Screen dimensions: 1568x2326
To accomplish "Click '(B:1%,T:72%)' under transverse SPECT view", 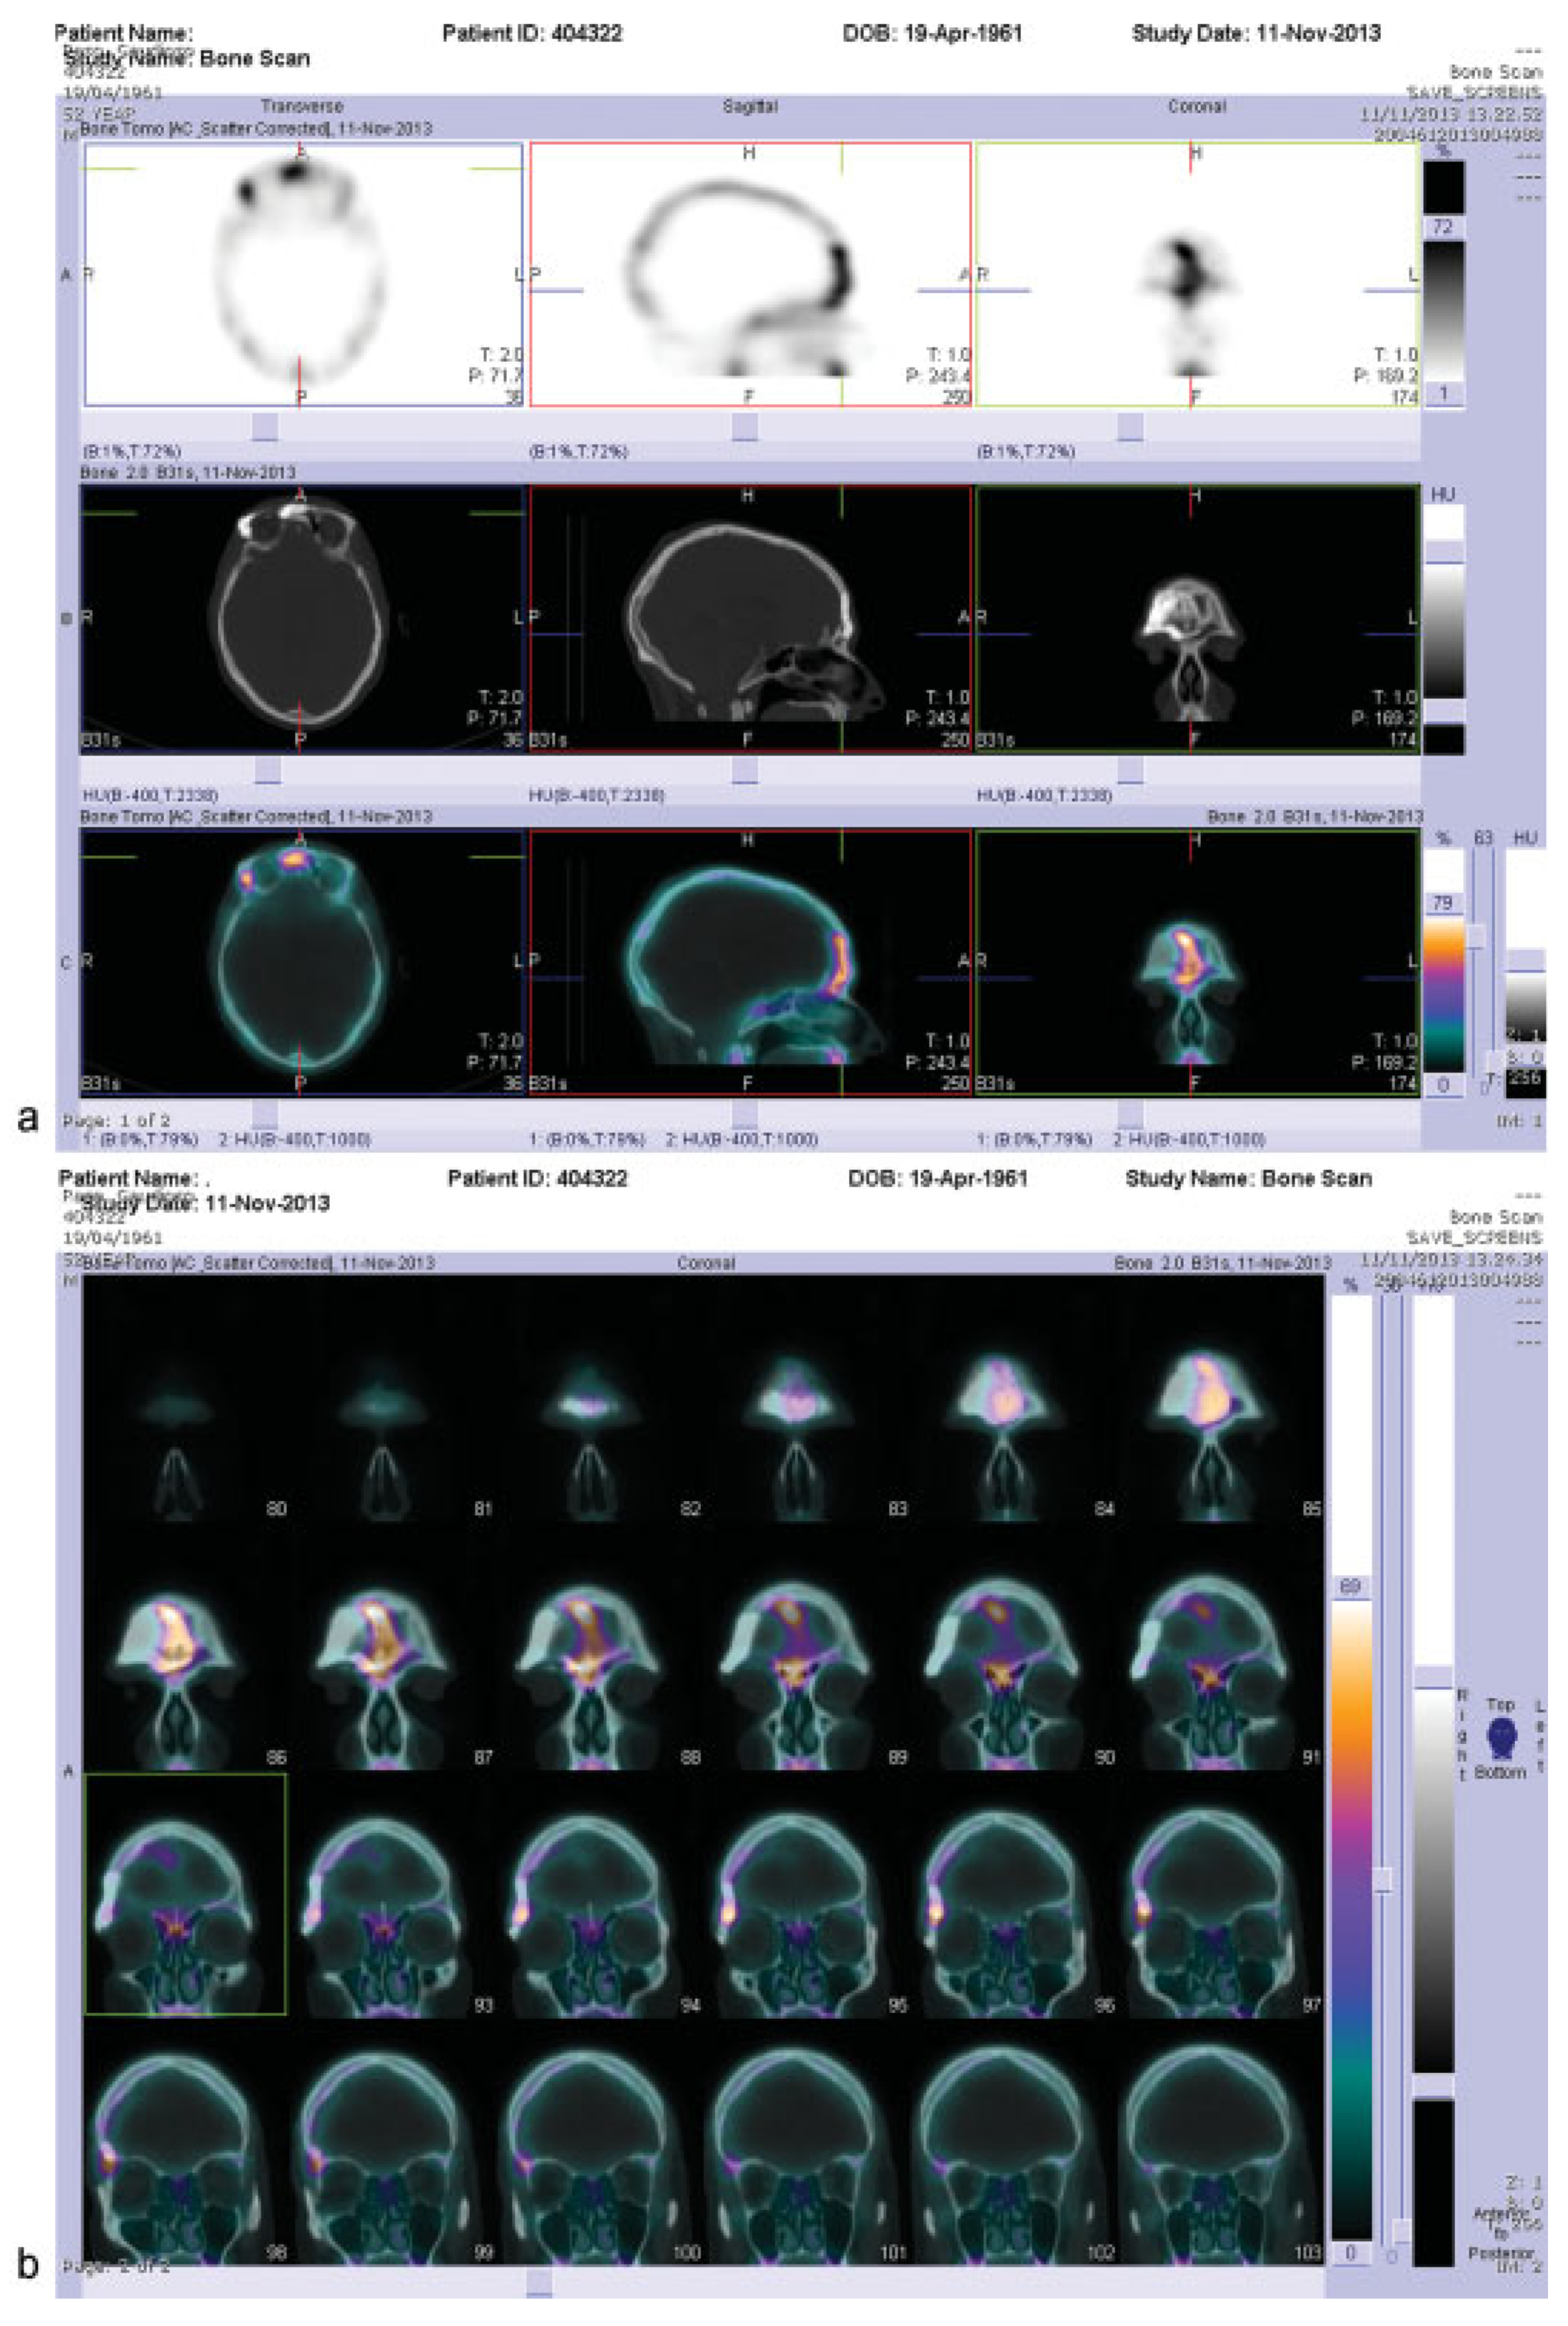I will click(132, 452).
